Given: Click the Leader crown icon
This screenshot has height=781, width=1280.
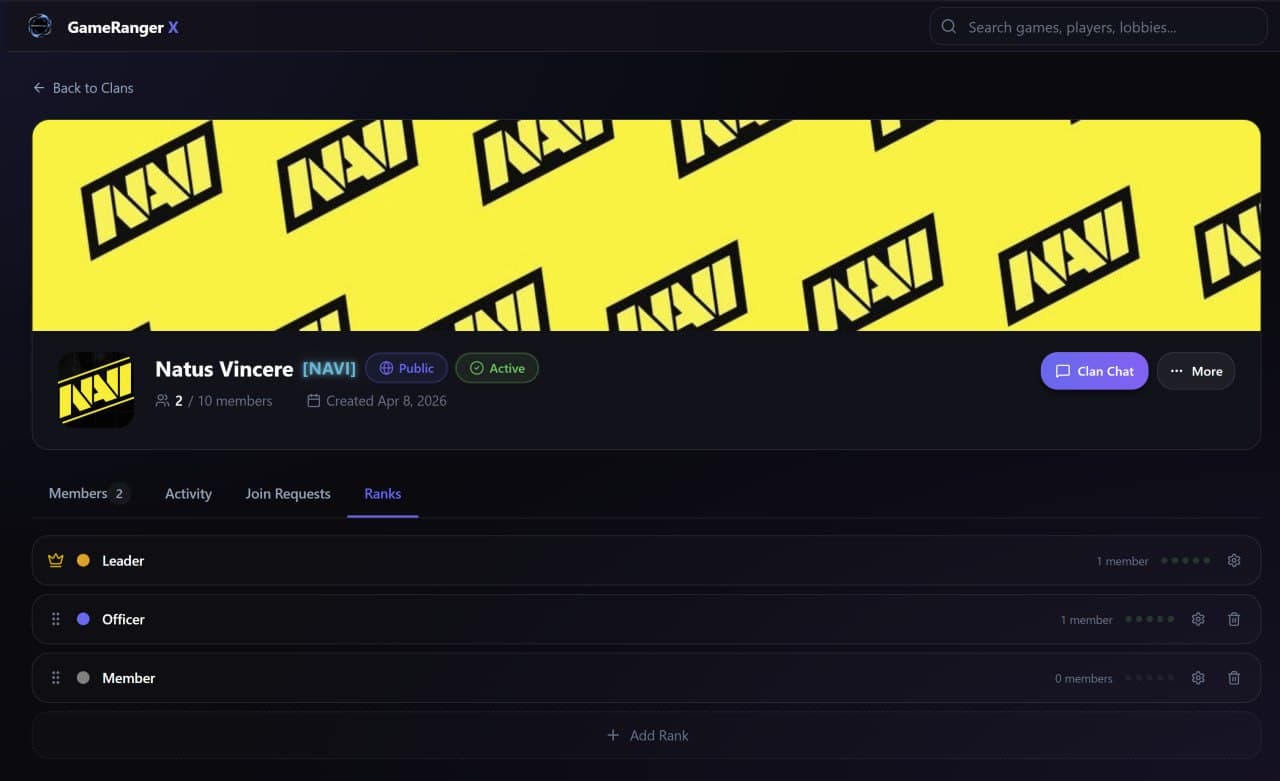Looking at the screenshot, I should [x=56, y=561].
